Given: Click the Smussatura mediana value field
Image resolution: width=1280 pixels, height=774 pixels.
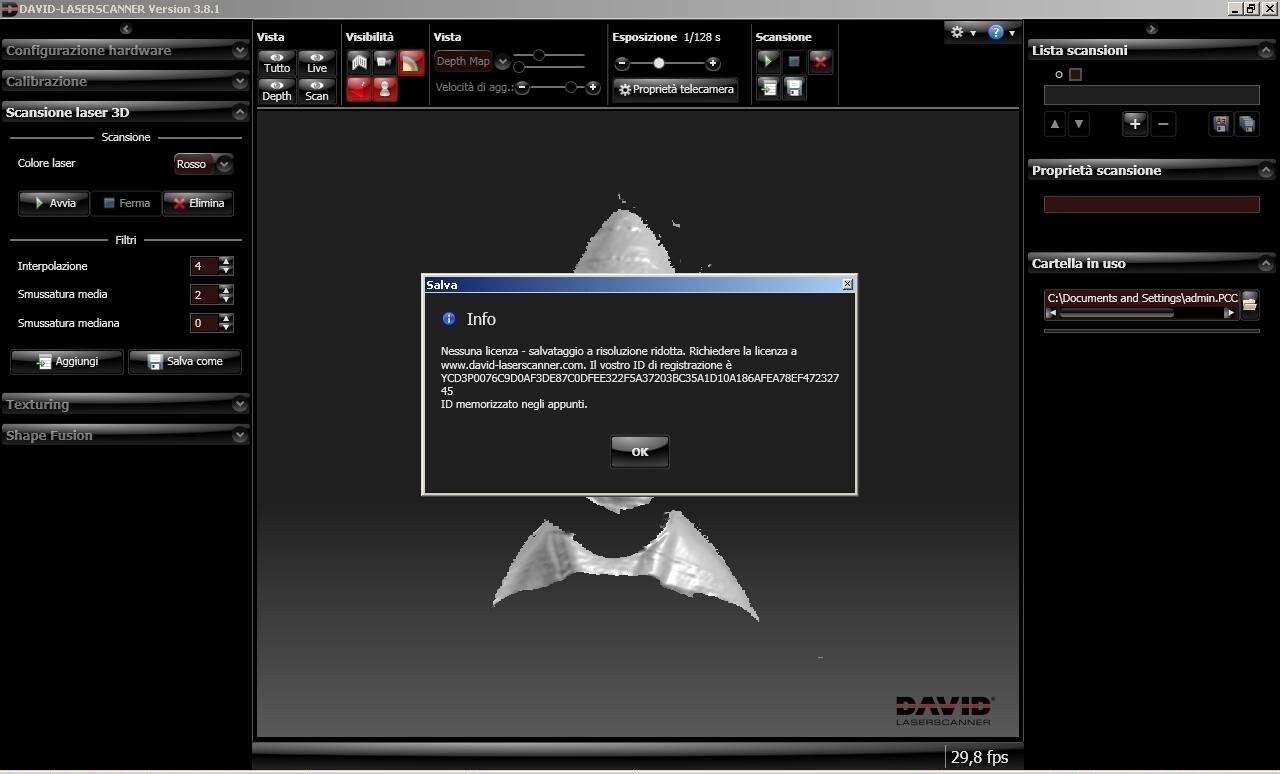Looking at the screenshot, I should click(x=204, y=323).
